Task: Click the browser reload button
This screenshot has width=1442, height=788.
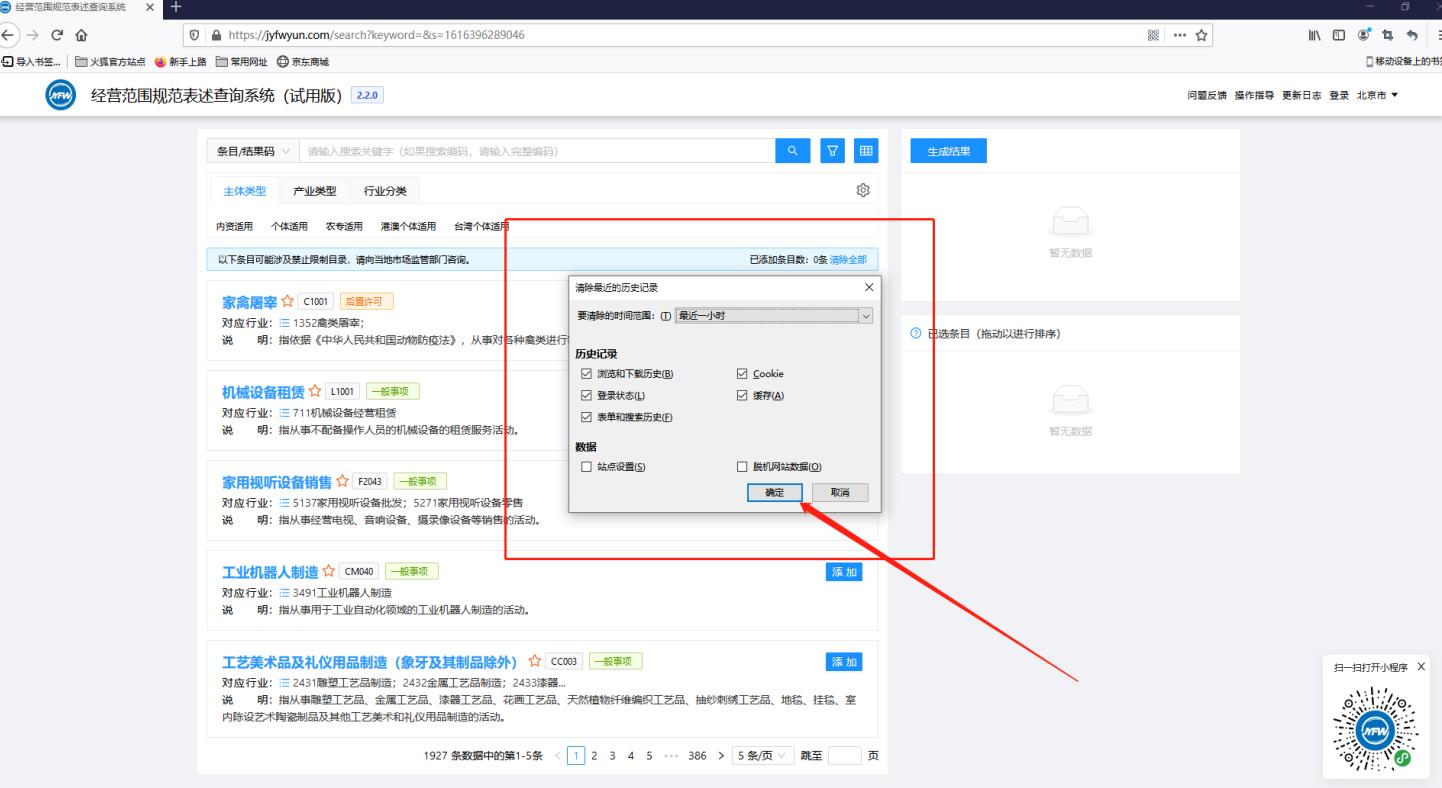Action: click(58, 35)
